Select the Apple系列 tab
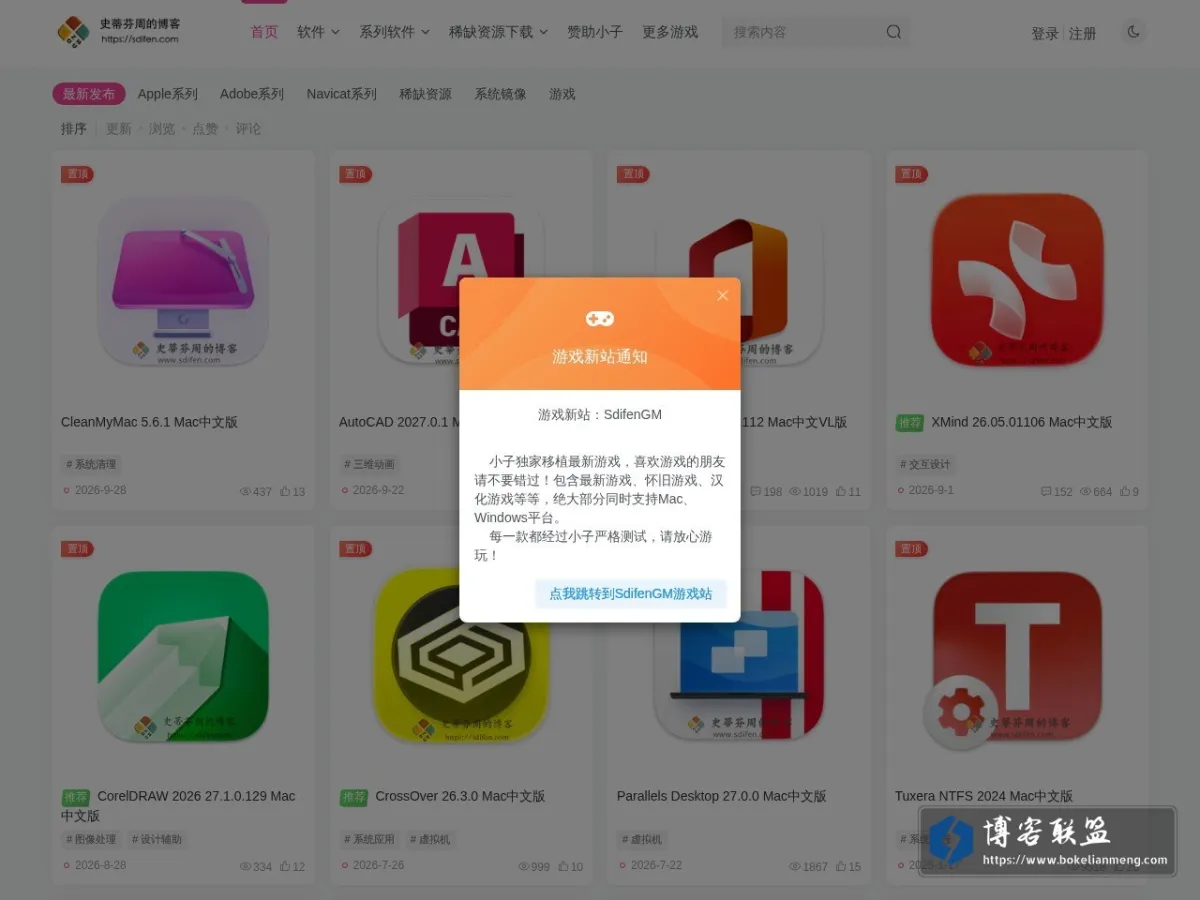 pos(168,94)
